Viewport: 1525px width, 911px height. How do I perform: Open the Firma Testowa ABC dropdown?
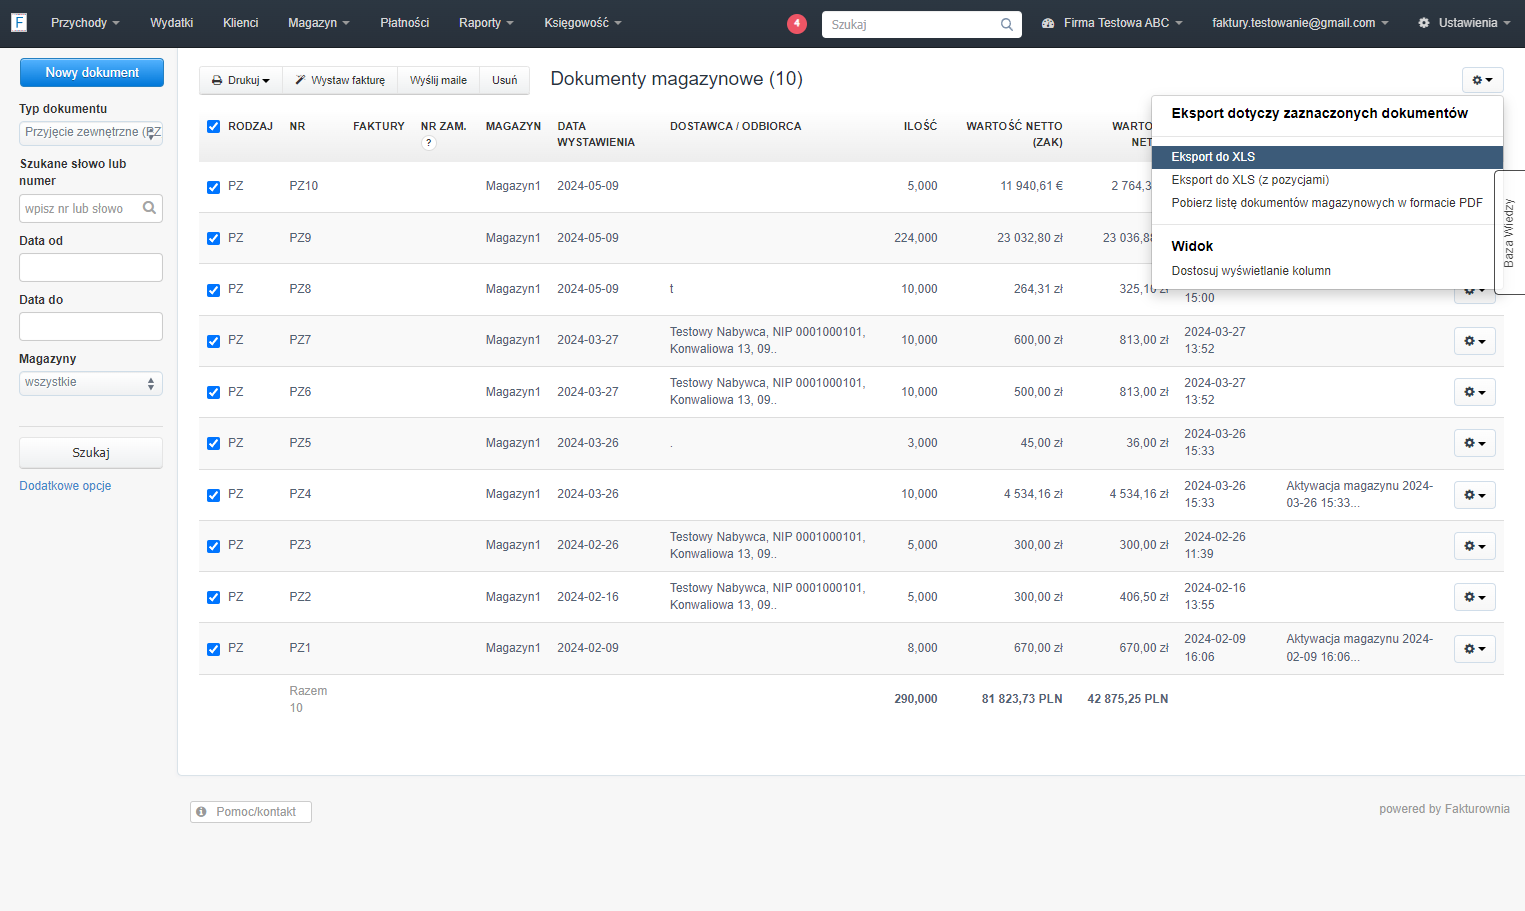1112,23
